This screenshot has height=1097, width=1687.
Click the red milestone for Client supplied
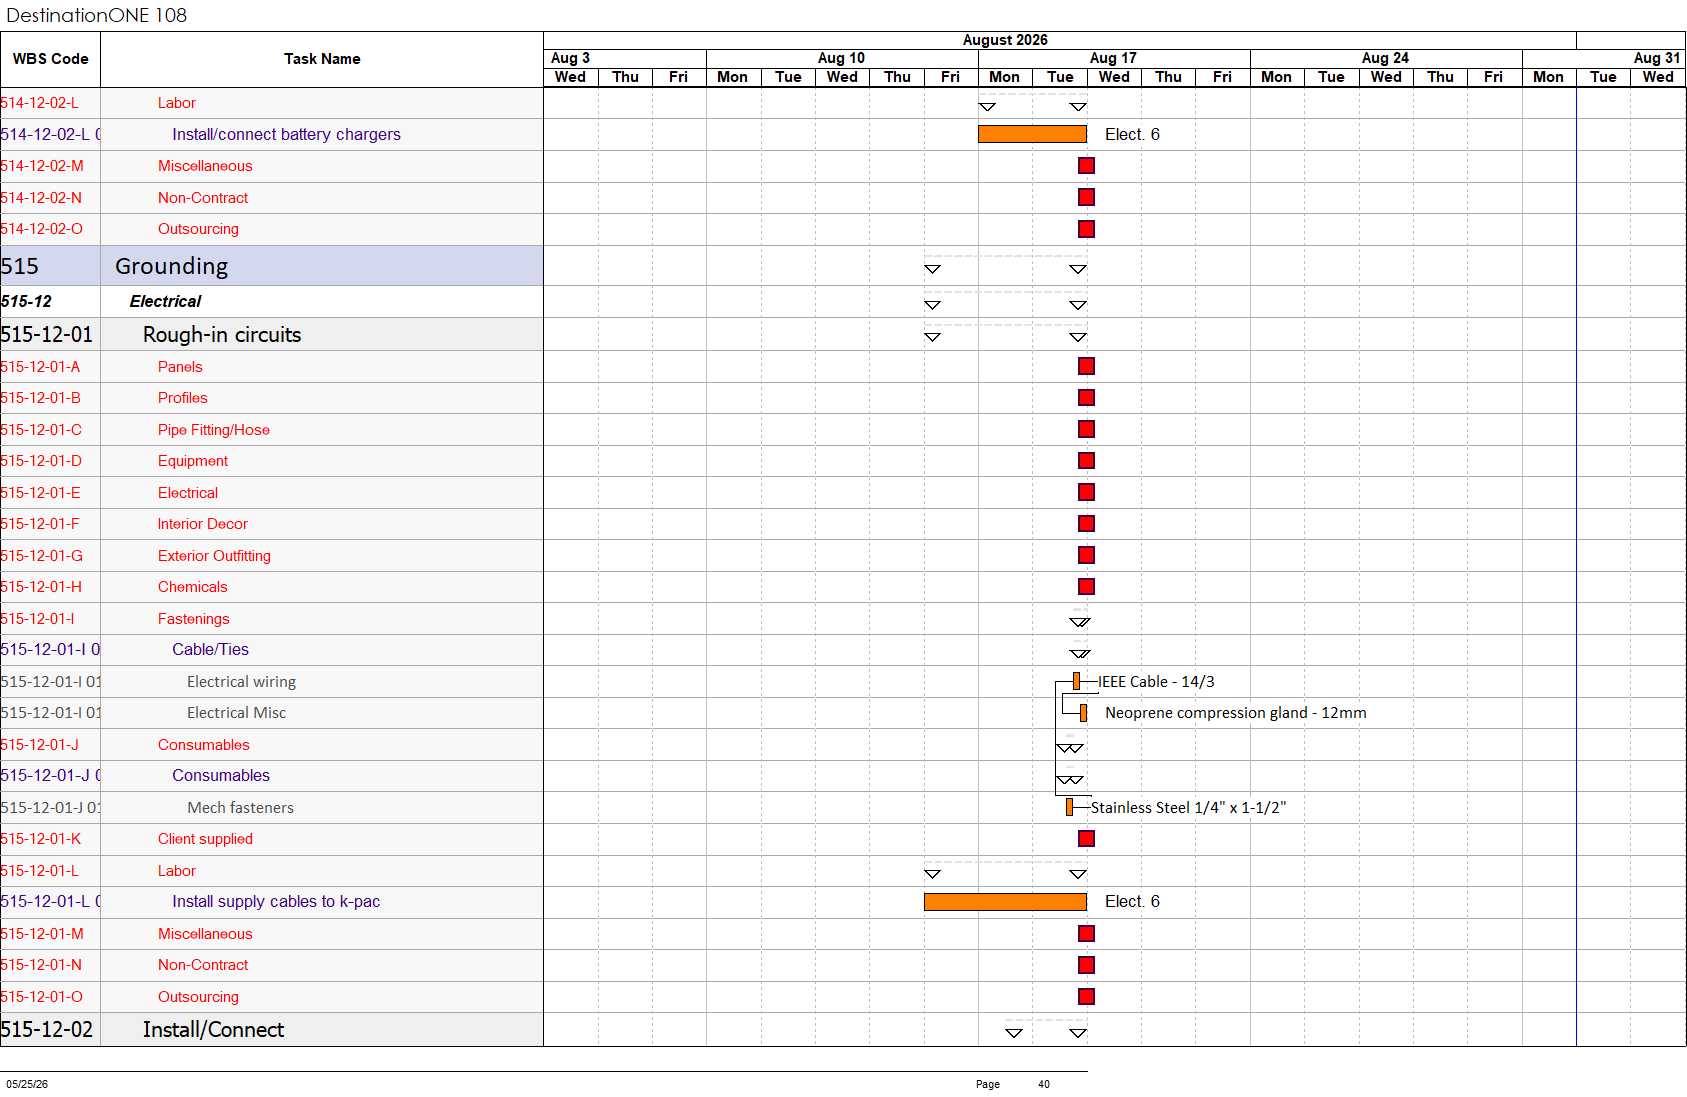(1086, 838)
